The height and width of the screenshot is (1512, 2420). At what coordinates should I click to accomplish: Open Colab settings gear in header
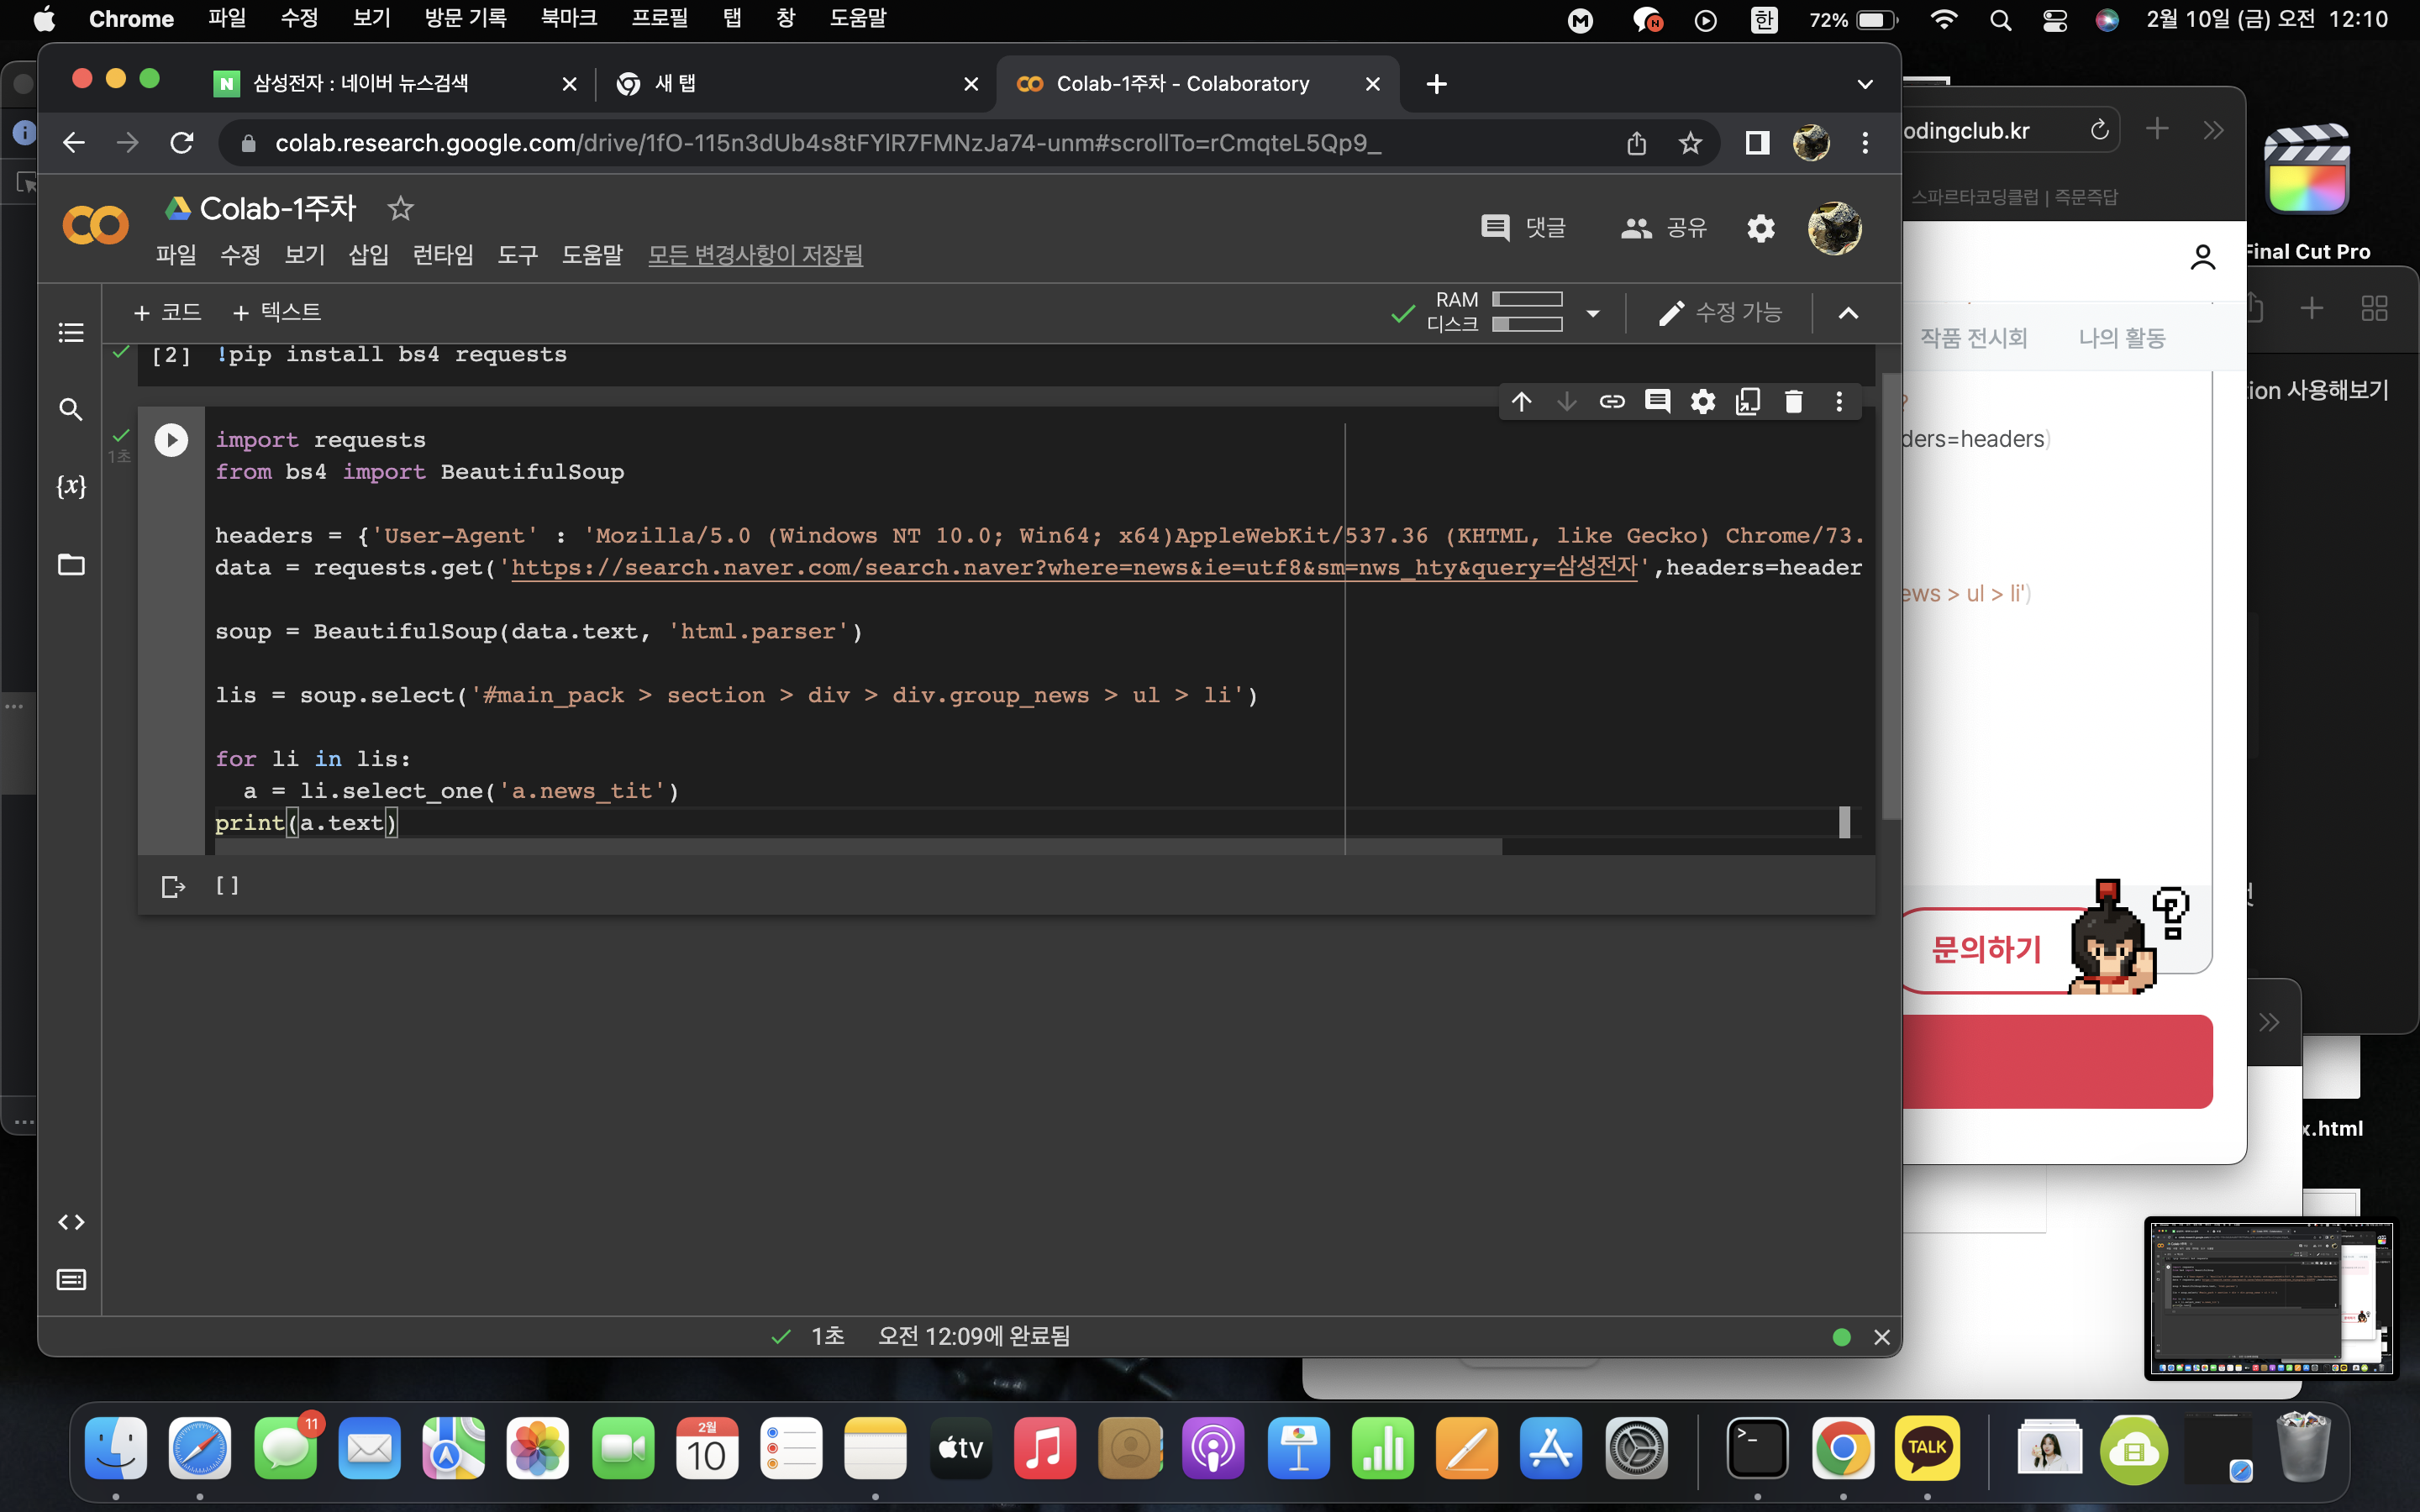tap(1761, 229)
